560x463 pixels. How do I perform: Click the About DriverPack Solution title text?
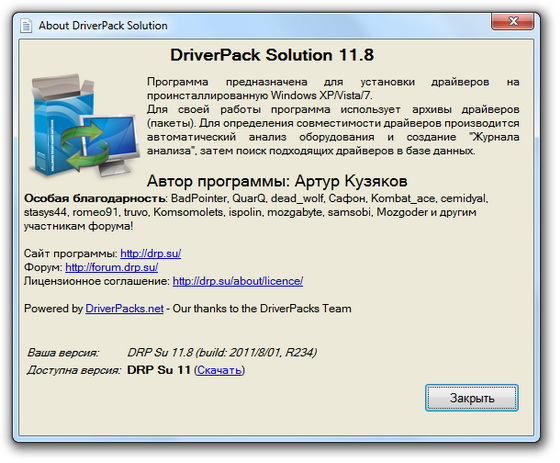click(x=103, y=26)
